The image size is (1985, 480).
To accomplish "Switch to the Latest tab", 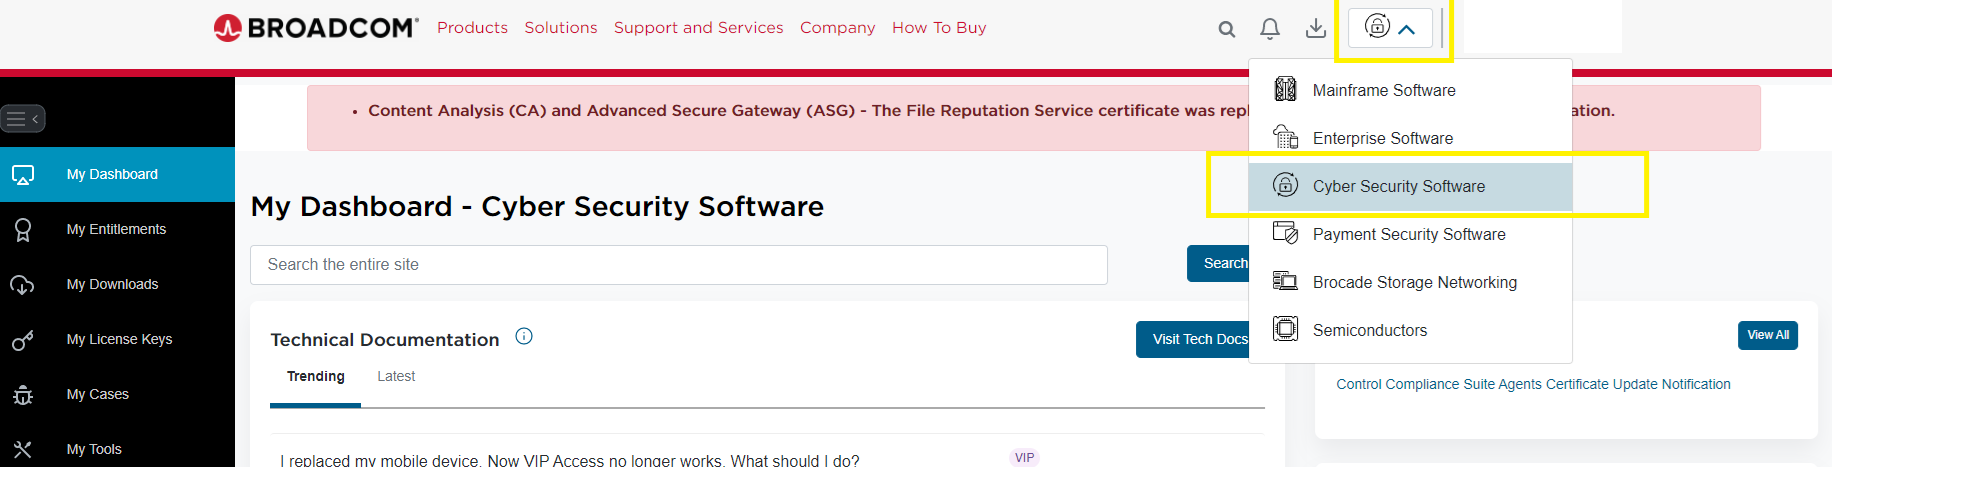I will pyautogui.click(x=396, y=377).
